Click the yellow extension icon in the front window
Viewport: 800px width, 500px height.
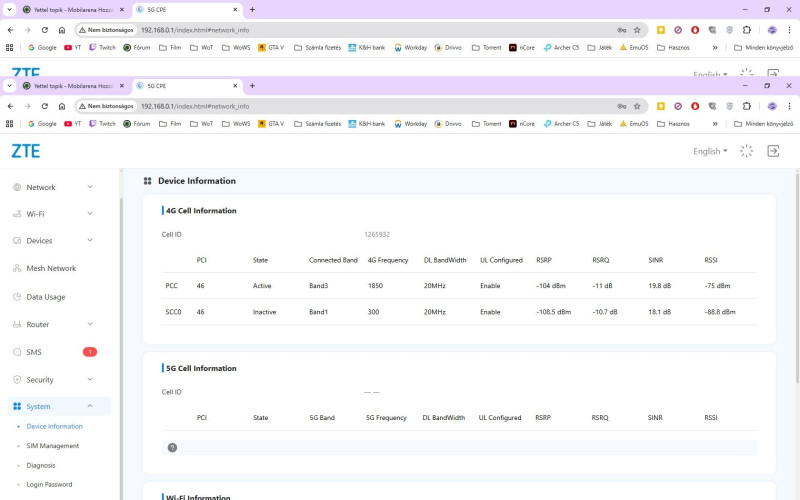(661, 106)
